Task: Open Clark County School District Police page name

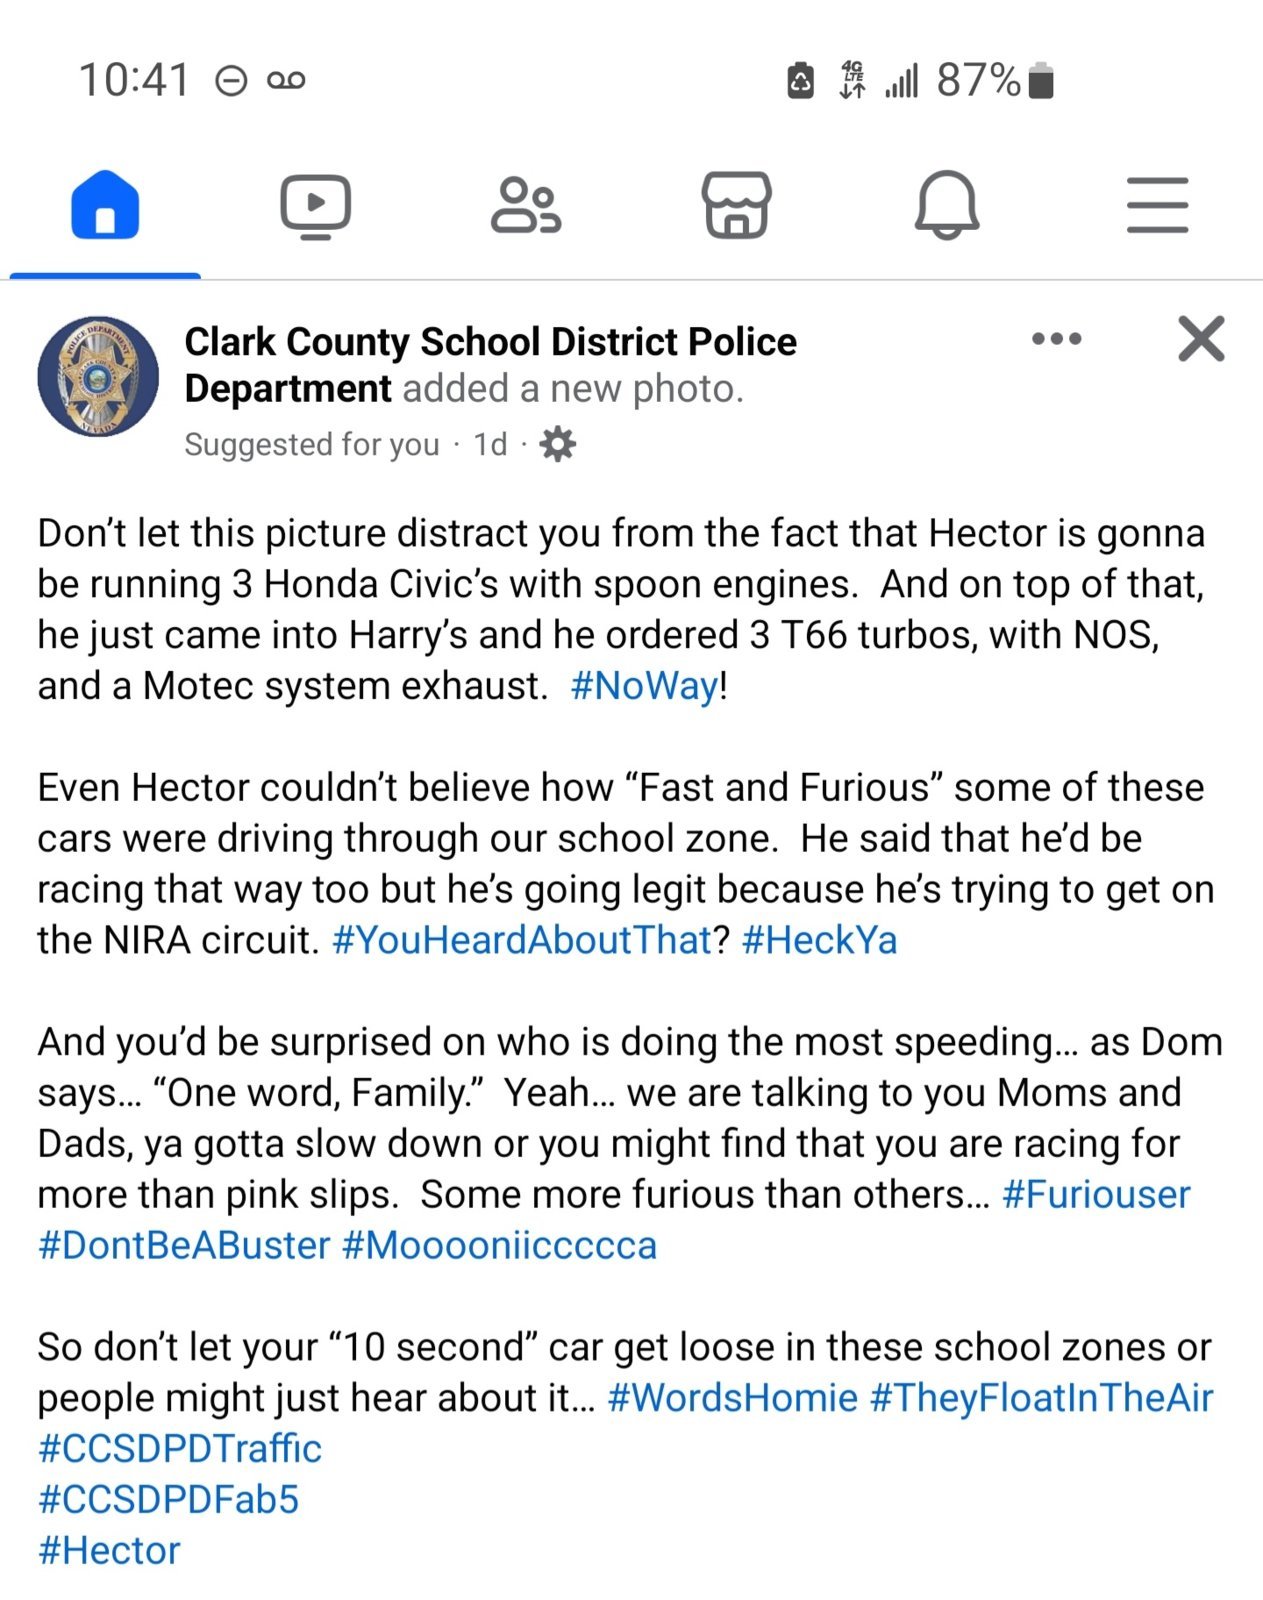Action: pyautogui.click(x=490, y=365)
